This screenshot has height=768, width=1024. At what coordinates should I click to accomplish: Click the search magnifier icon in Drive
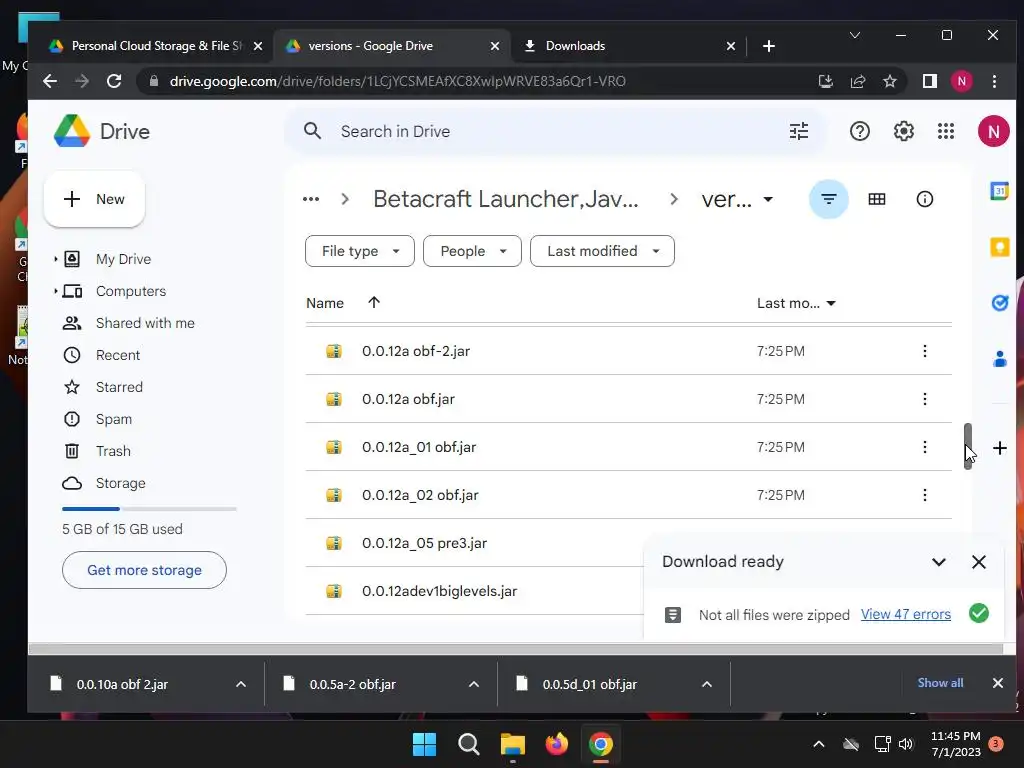point(312,131)
